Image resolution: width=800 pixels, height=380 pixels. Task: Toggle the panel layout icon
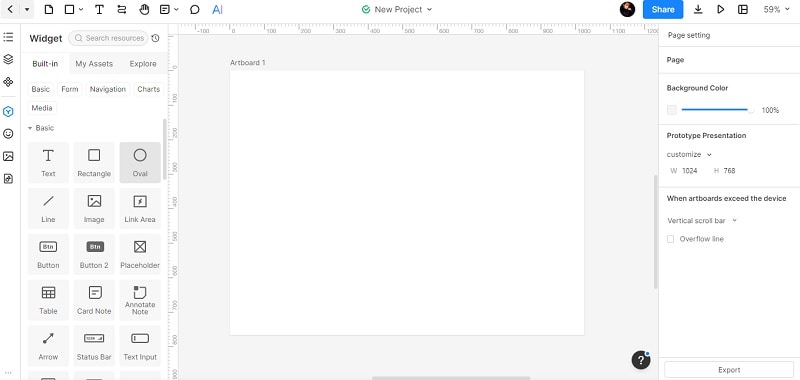tap(743, 9)
